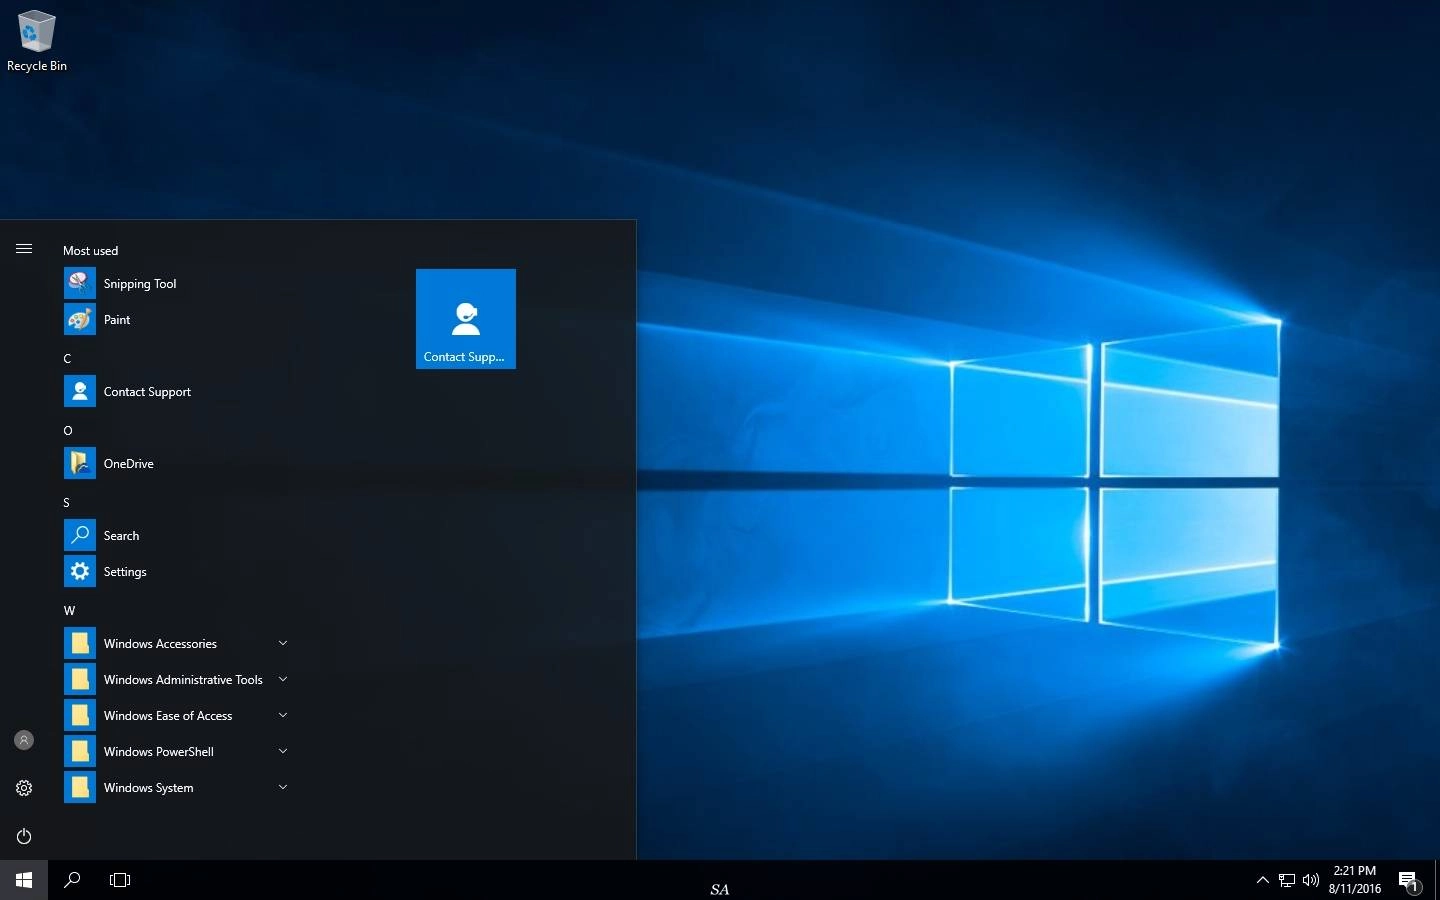Click the network status tray icon

[x=1287, y=880]
